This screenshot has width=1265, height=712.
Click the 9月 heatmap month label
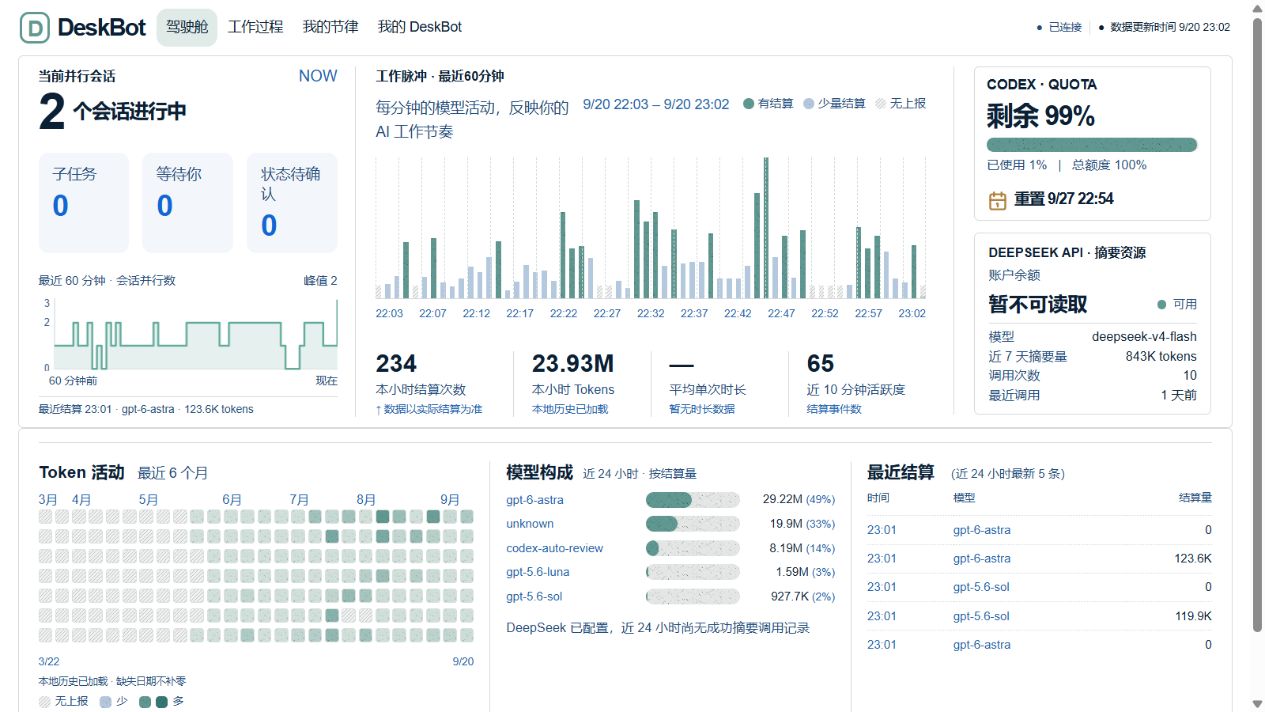(x=450, y=500)
